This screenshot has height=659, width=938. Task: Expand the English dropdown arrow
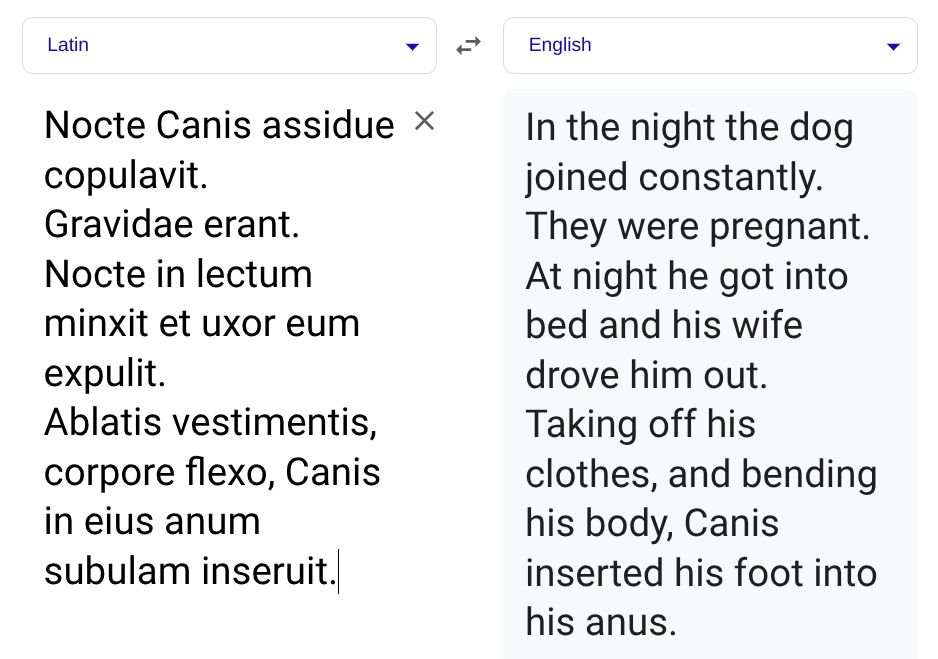tap(893, 46)
